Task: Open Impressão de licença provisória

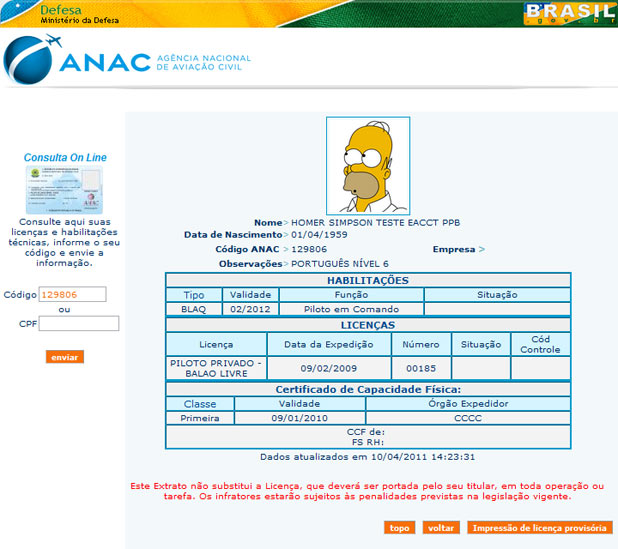Action: tap(538, 528)
